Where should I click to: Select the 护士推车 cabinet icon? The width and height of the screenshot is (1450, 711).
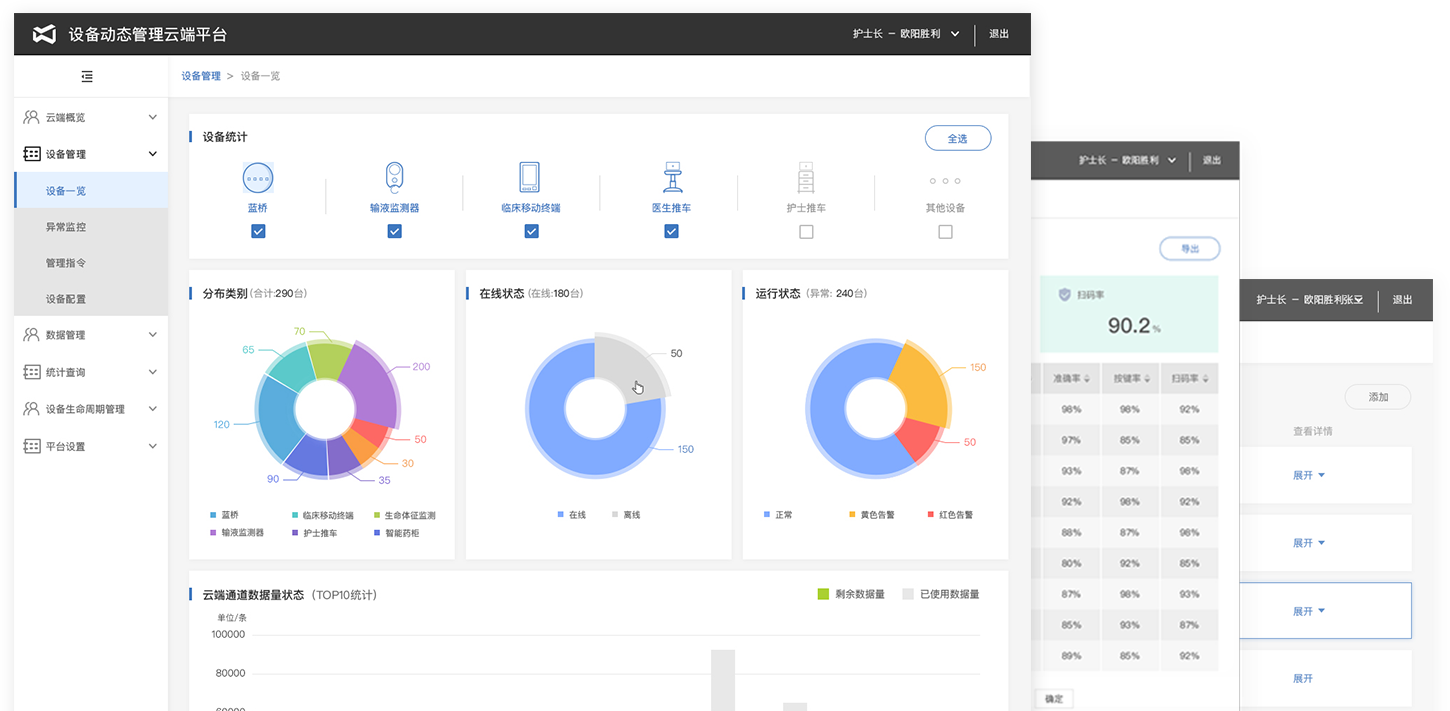pyautogui.click(x=806, y=178)
